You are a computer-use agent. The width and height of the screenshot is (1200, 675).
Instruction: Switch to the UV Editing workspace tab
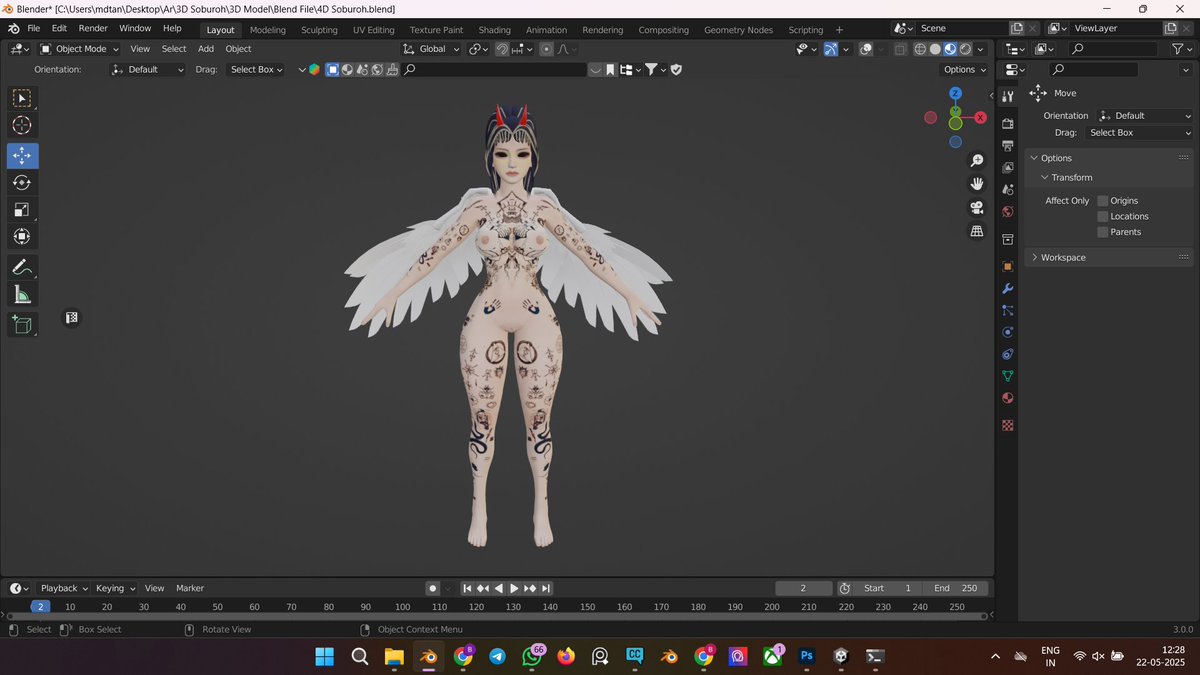(374, 30)
